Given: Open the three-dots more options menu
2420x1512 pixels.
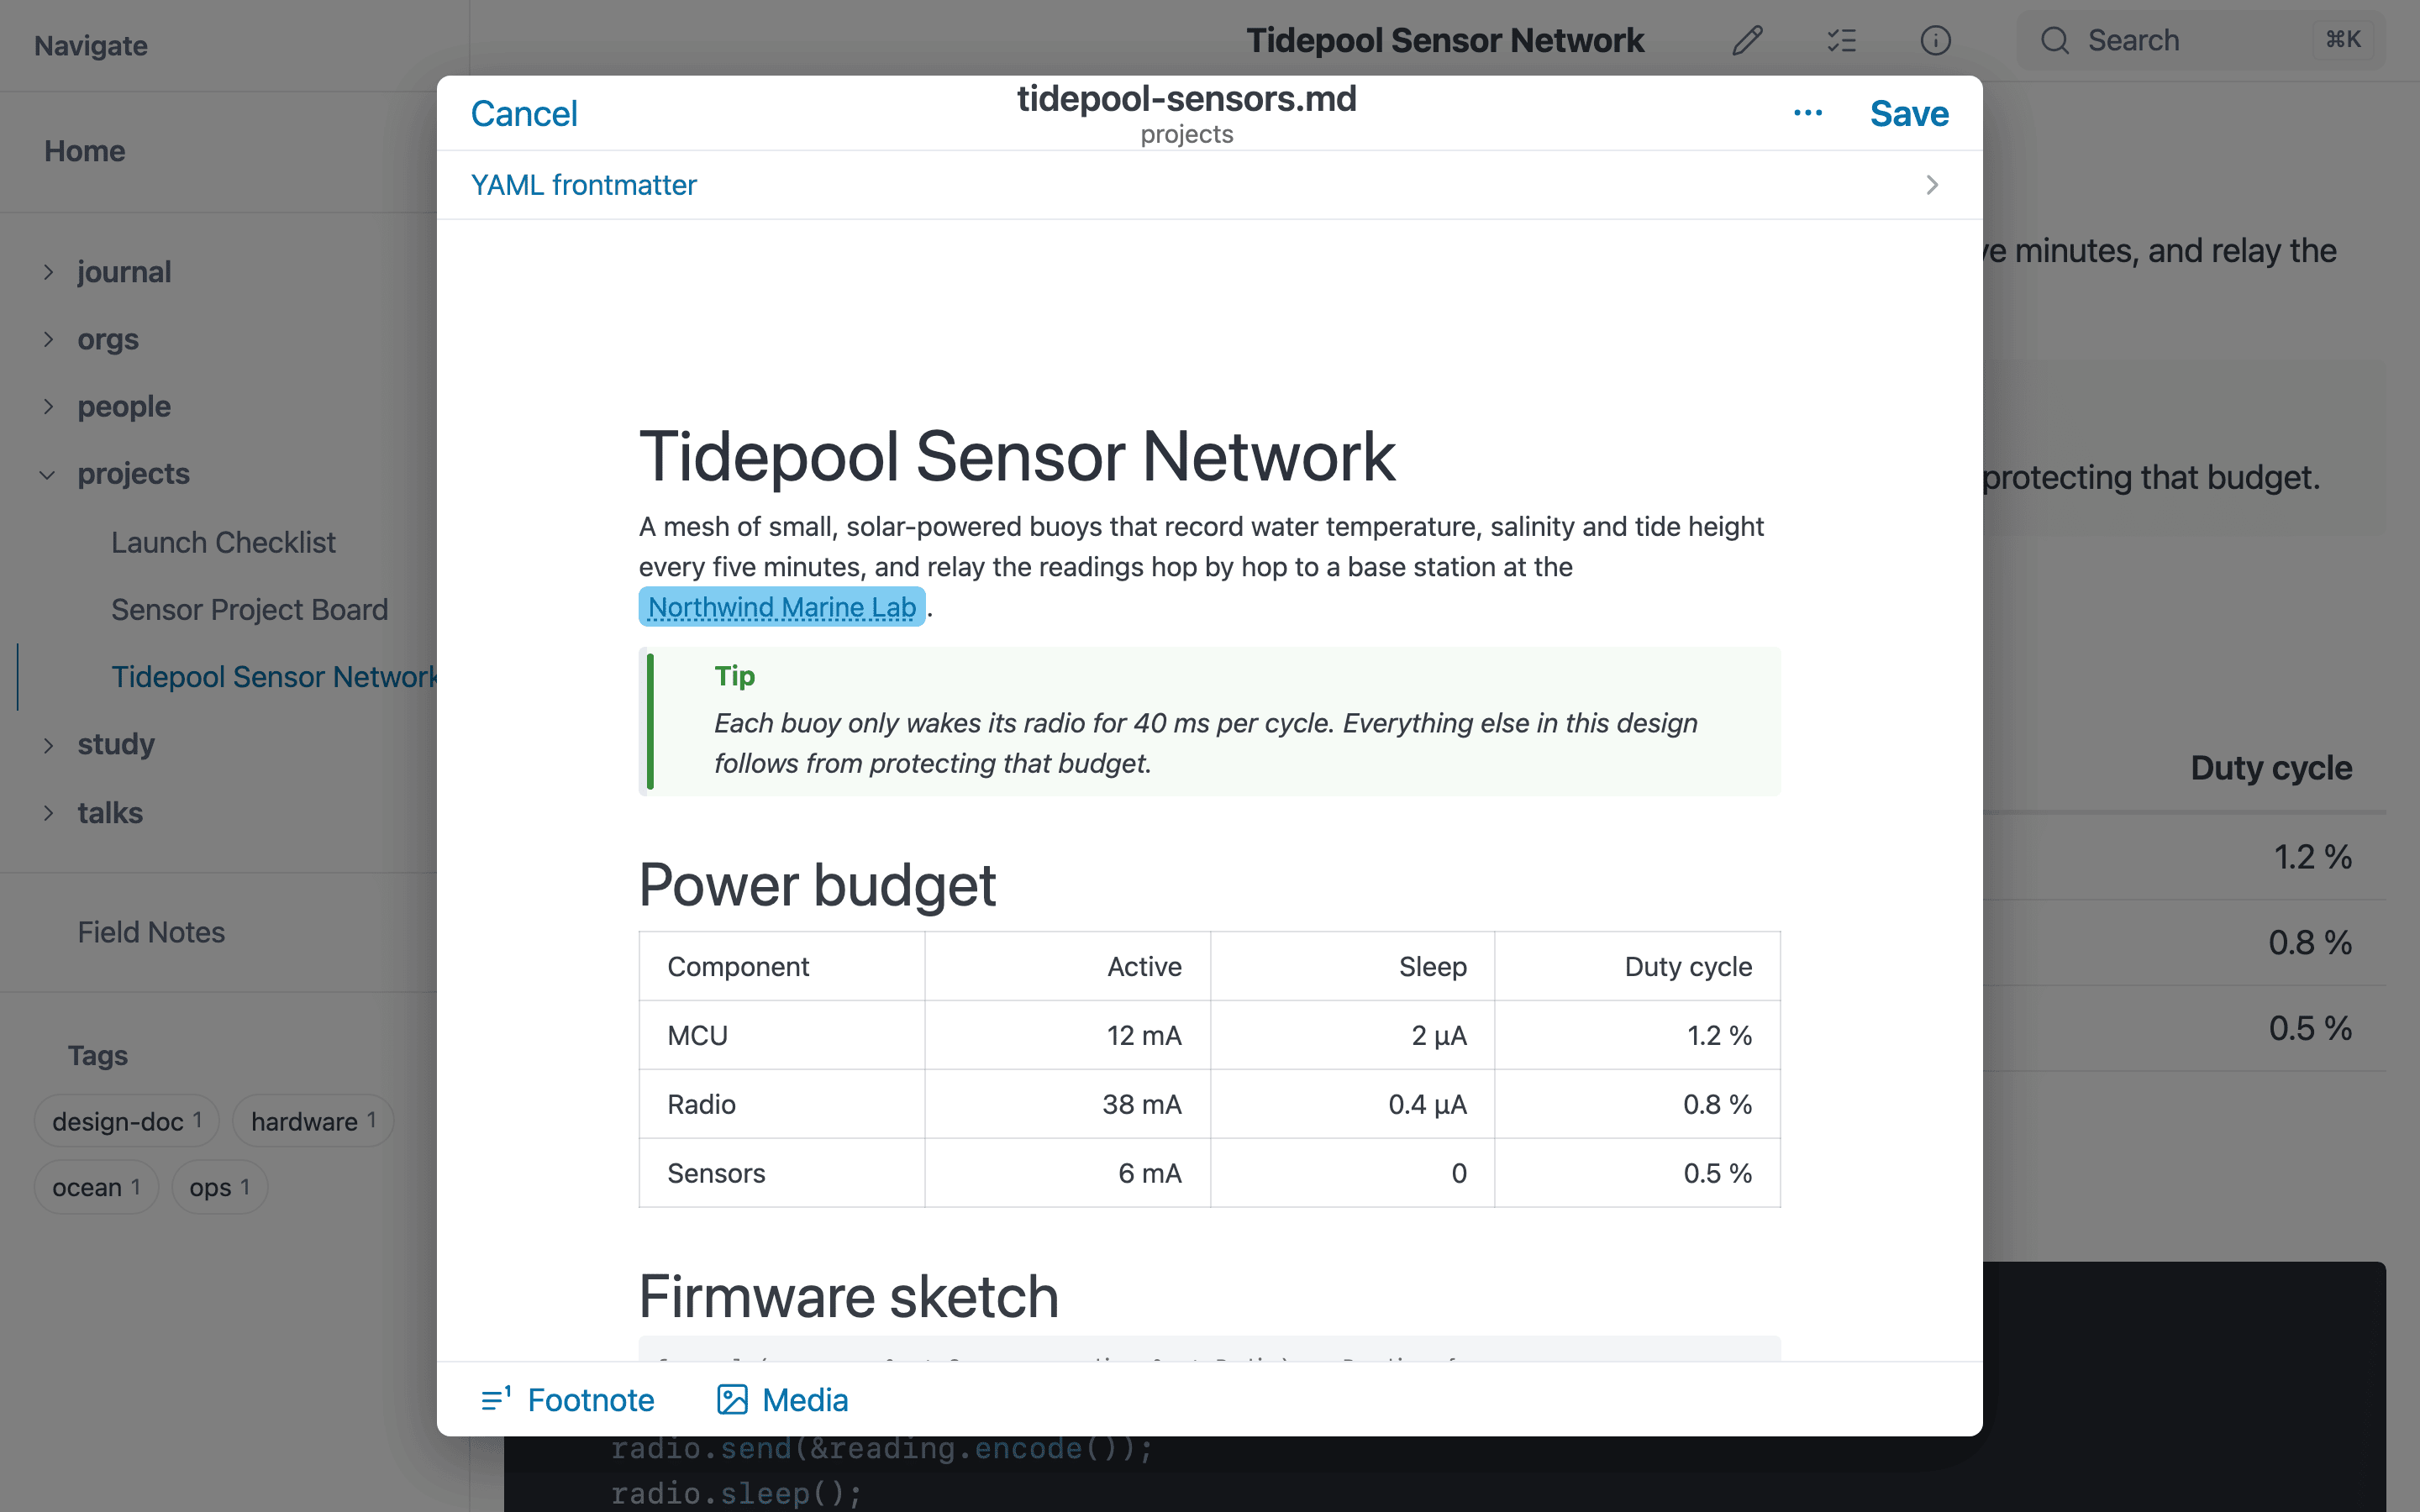Looking at the screenshot, I should [1807, 113].
